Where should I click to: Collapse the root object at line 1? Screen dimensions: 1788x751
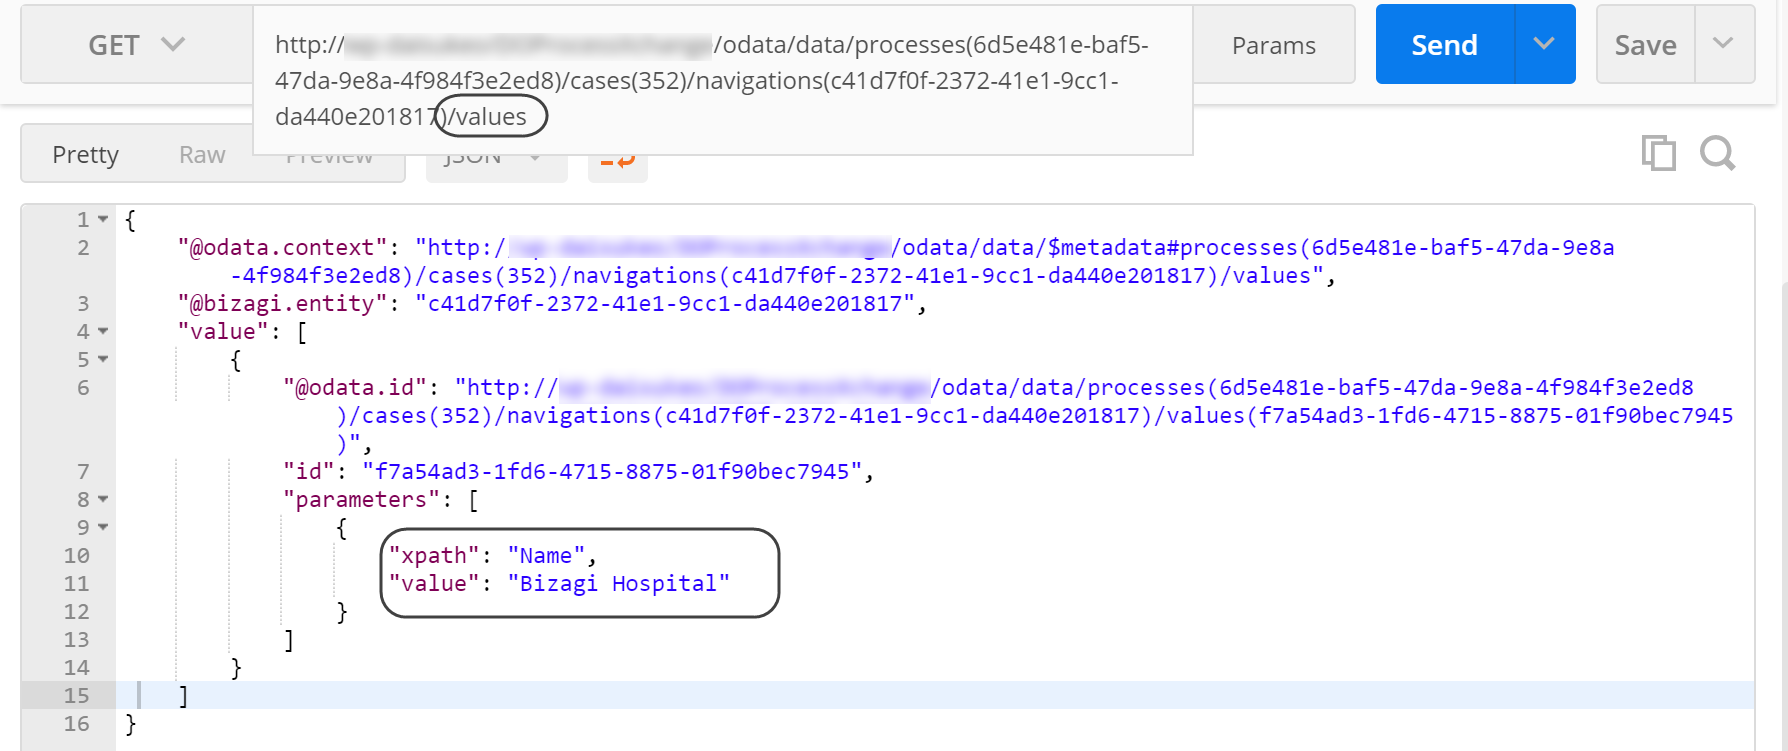(x=103, y=219)
